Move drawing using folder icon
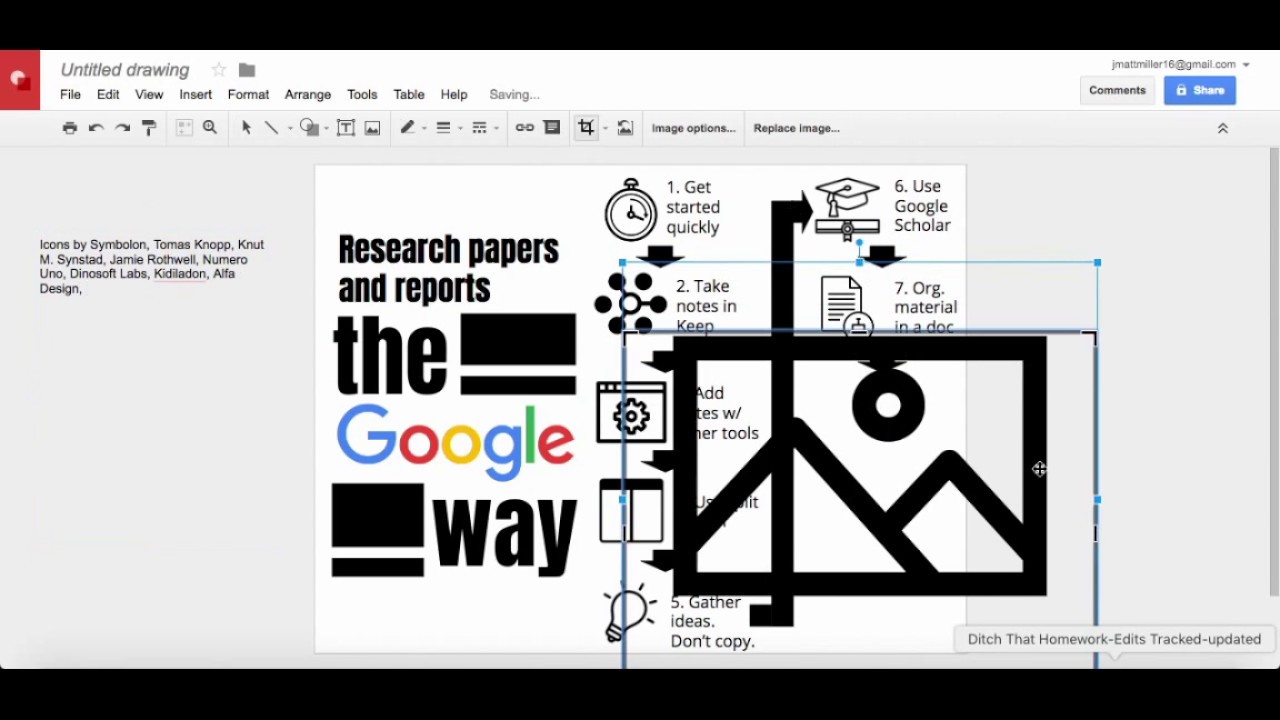The width and height of the screenshot is (1280, 720). click(247, 70)
